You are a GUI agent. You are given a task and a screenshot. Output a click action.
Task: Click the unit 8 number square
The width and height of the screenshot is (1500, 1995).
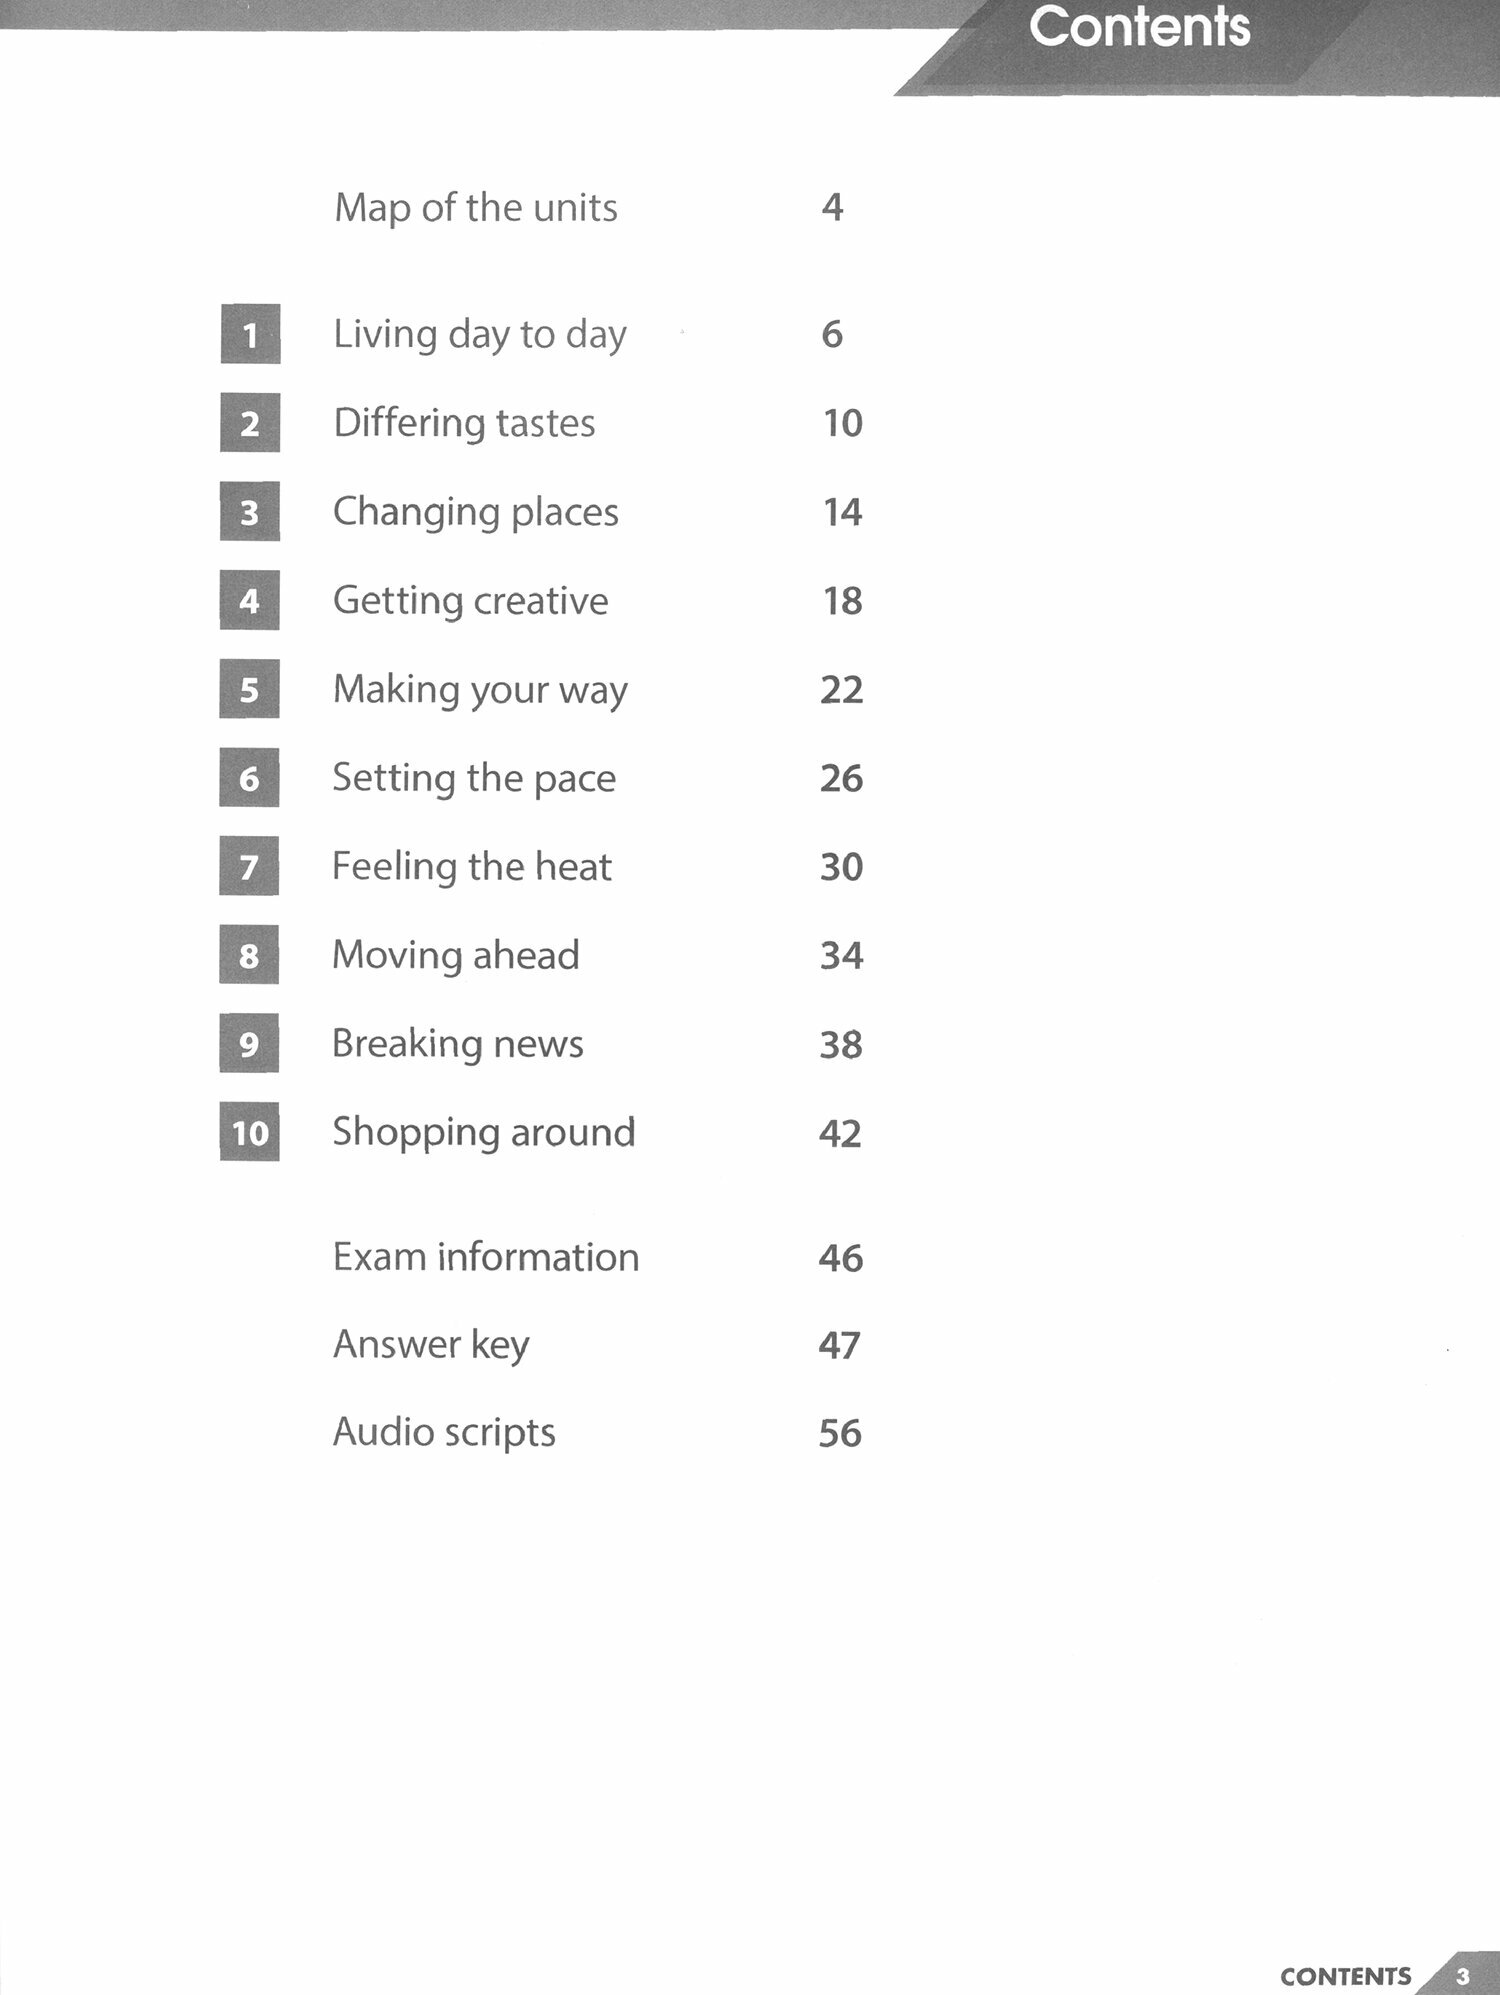click(249, 955)
